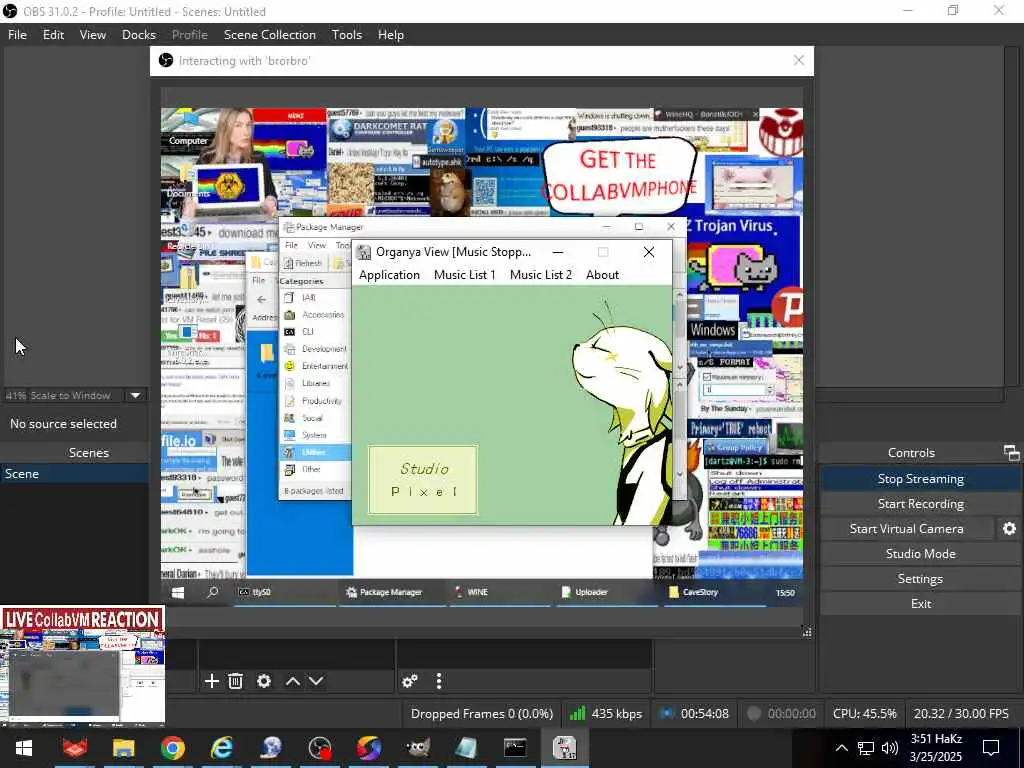Click the recording indicator icon beside 00:00:00

click(x=754, y=713)
